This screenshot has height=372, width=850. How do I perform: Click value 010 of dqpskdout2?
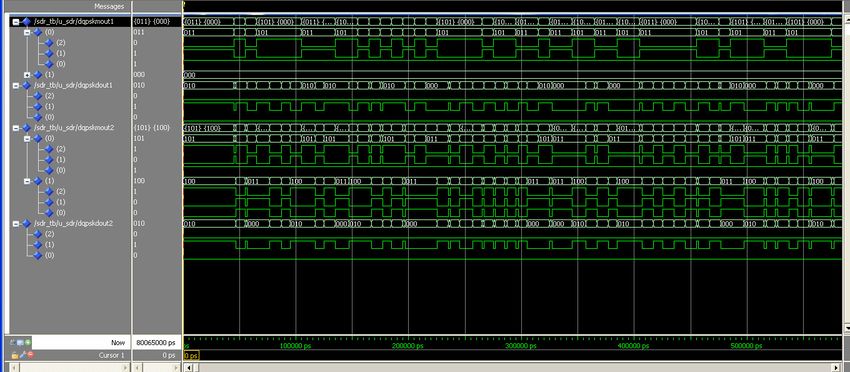click(x=139, y=223)
